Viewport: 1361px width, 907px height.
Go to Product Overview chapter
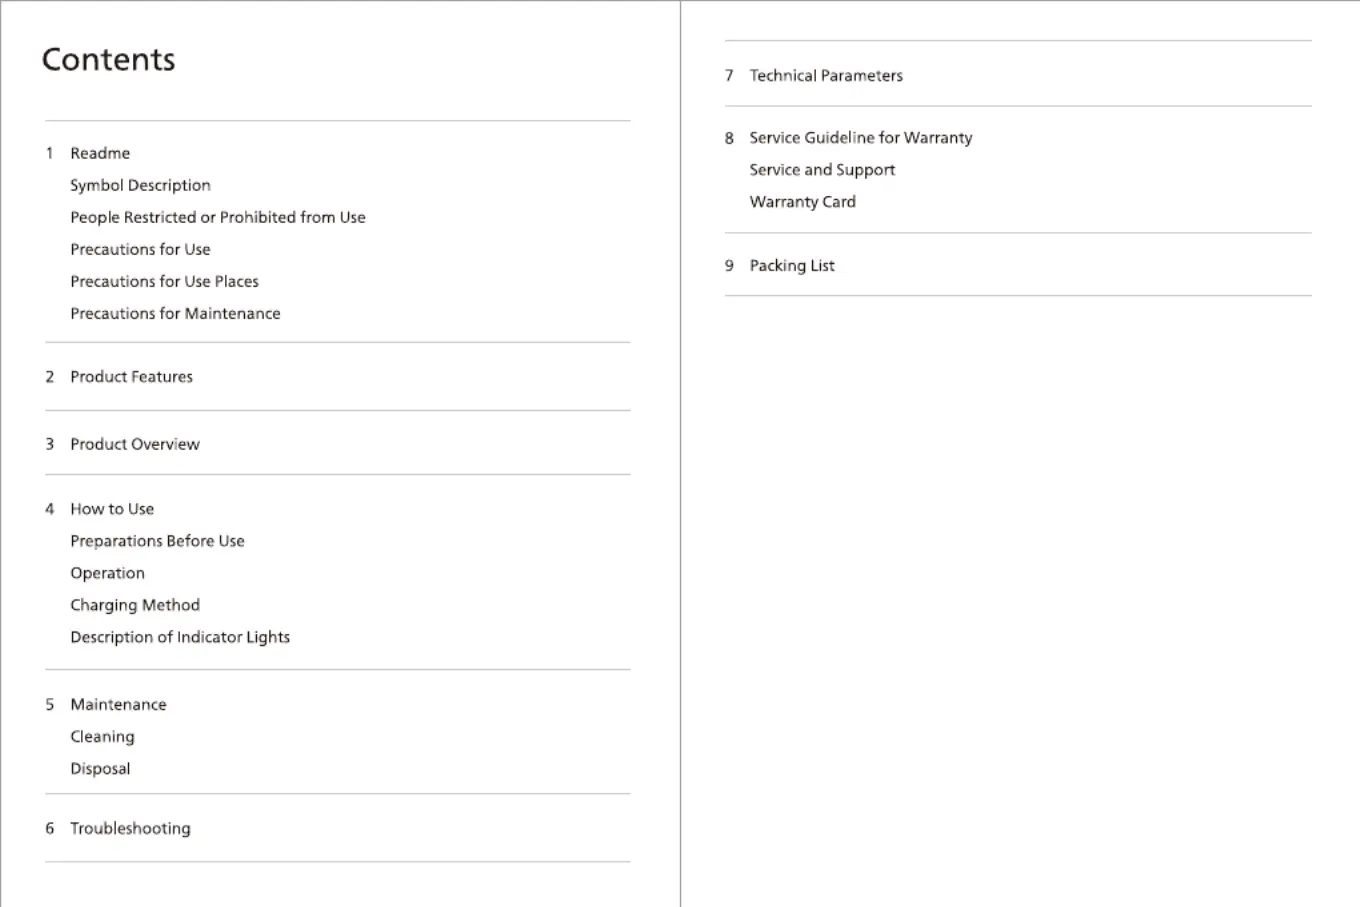tap(135, 444)
